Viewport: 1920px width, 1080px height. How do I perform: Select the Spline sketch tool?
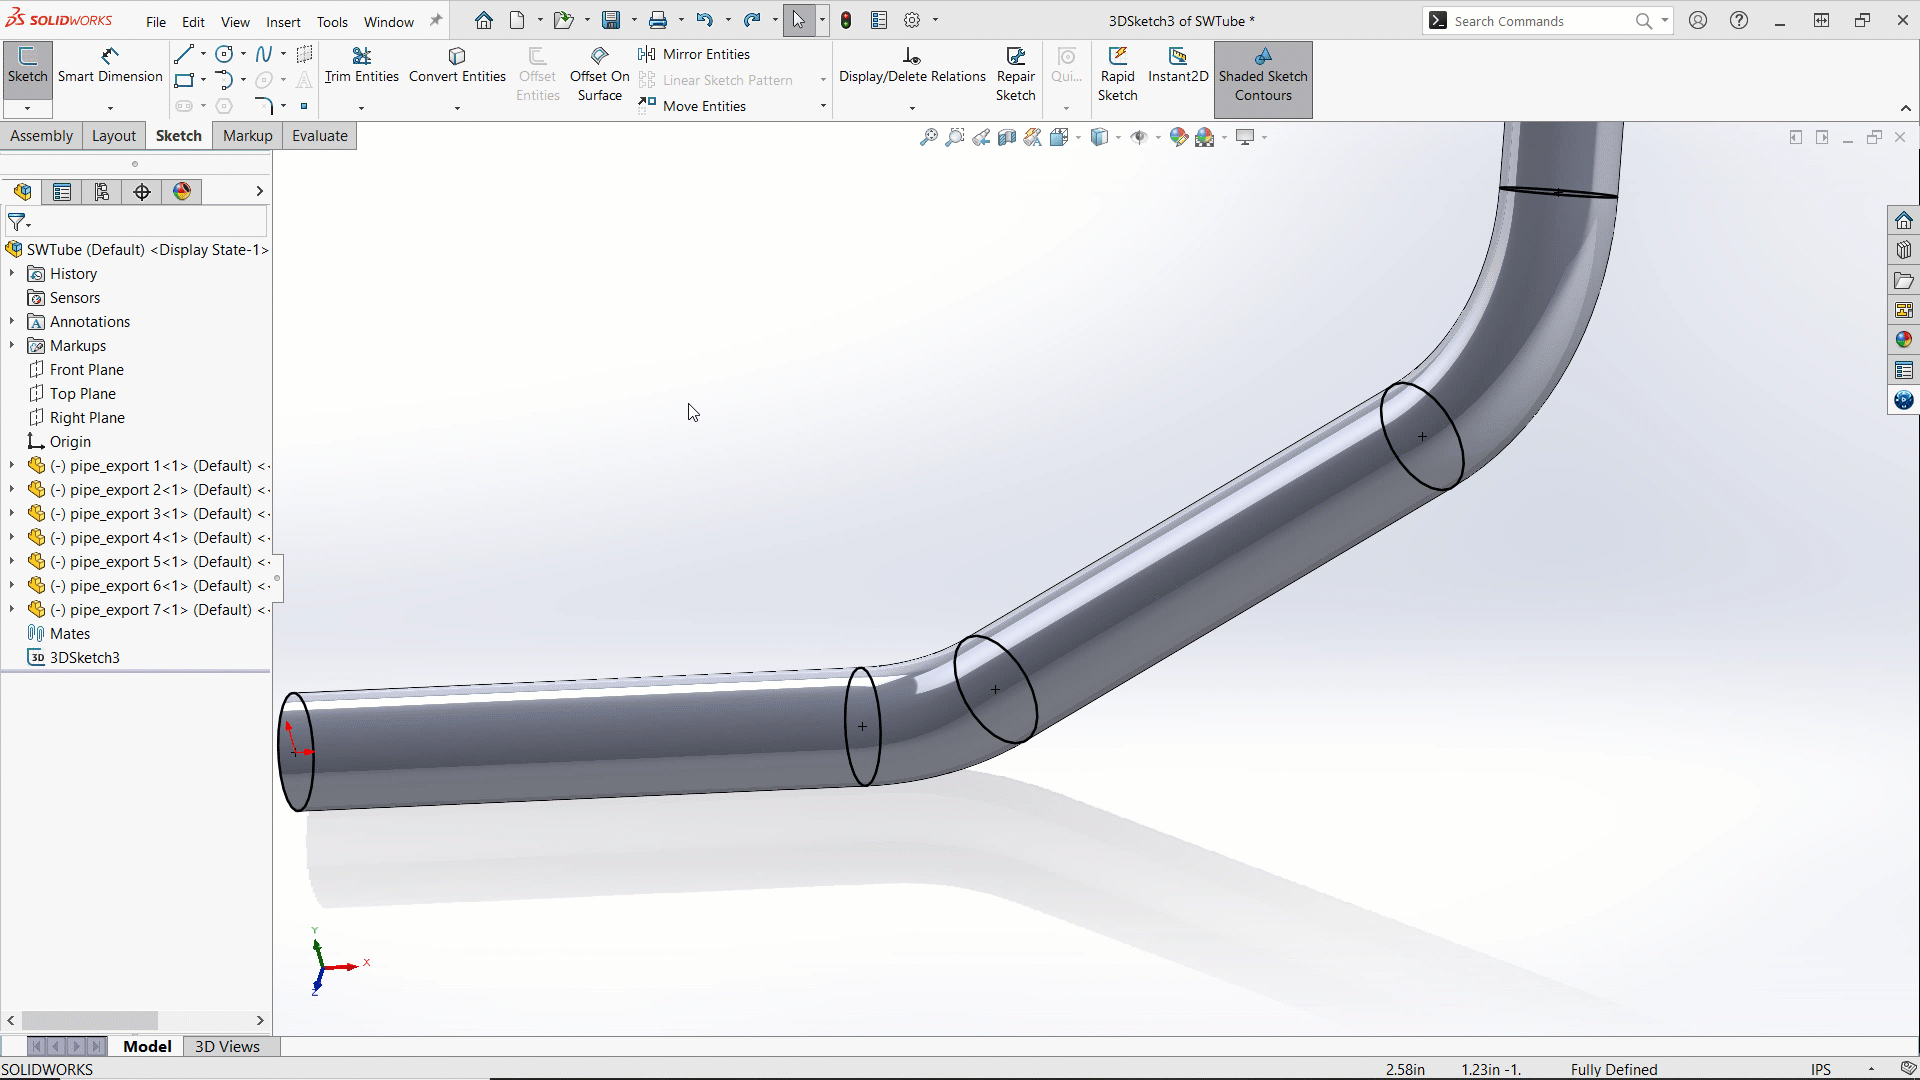pos(264,54)
